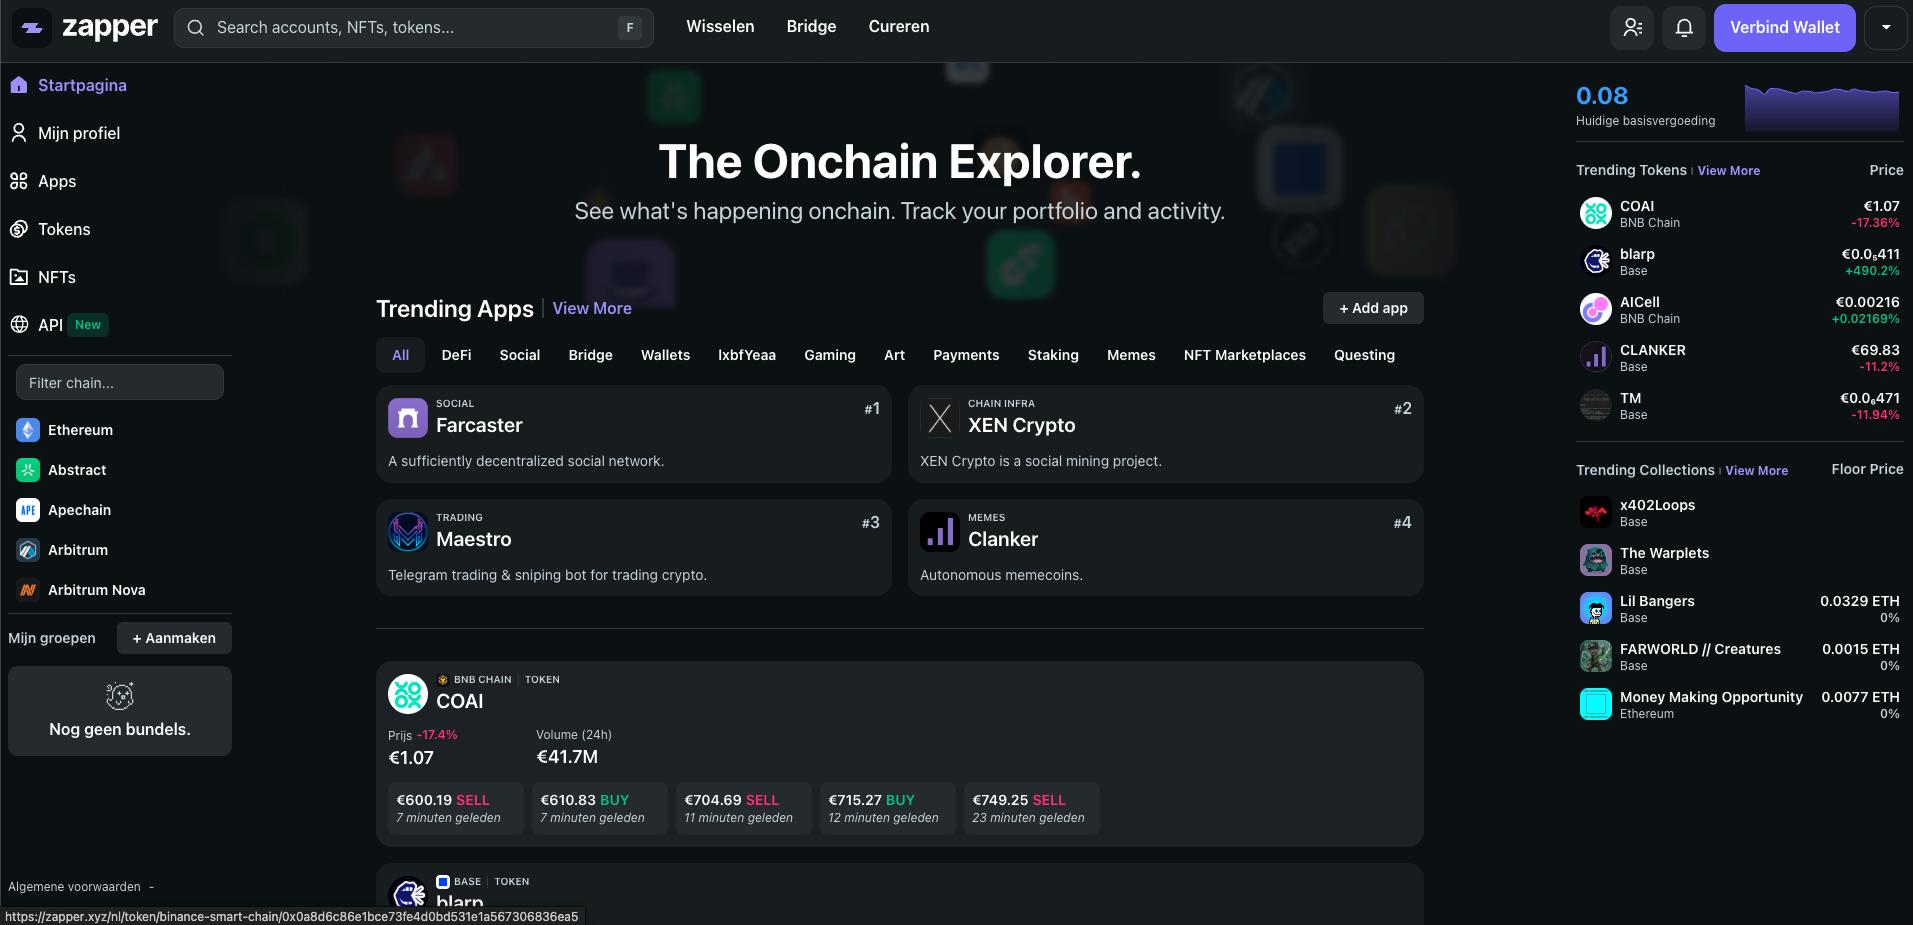Viewport: 1913px width, 925px height.
Task: Select the Questing category tab
Action: (1364, 355)
